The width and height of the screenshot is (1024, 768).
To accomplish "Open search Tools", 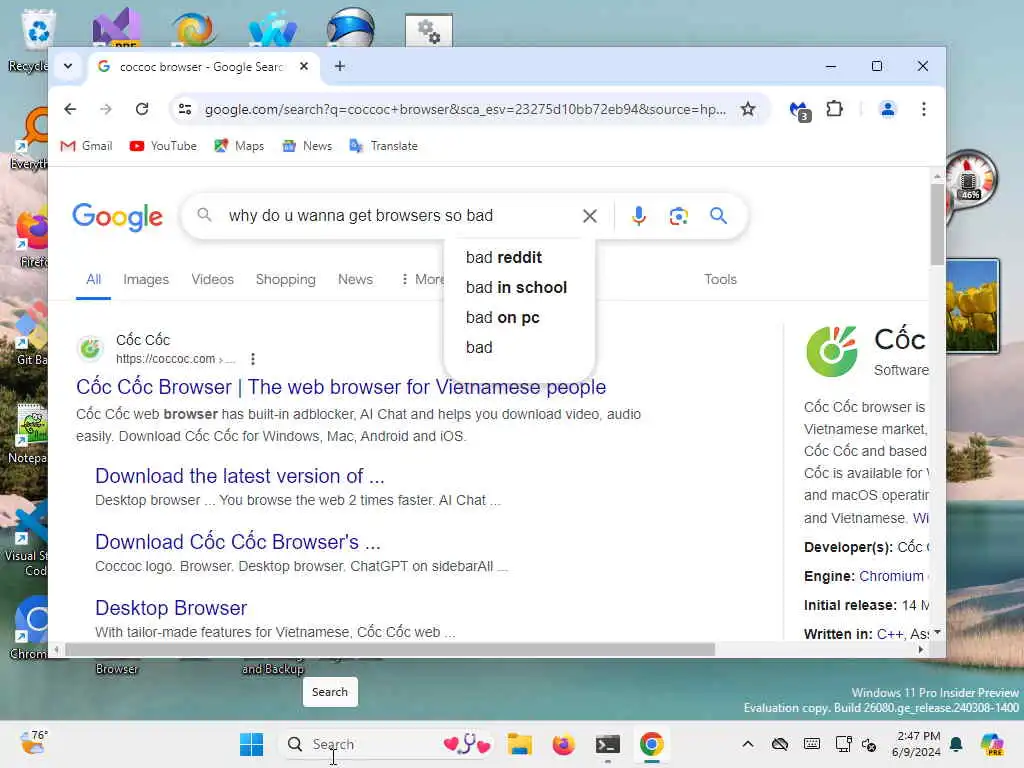I will click(720, 280).
